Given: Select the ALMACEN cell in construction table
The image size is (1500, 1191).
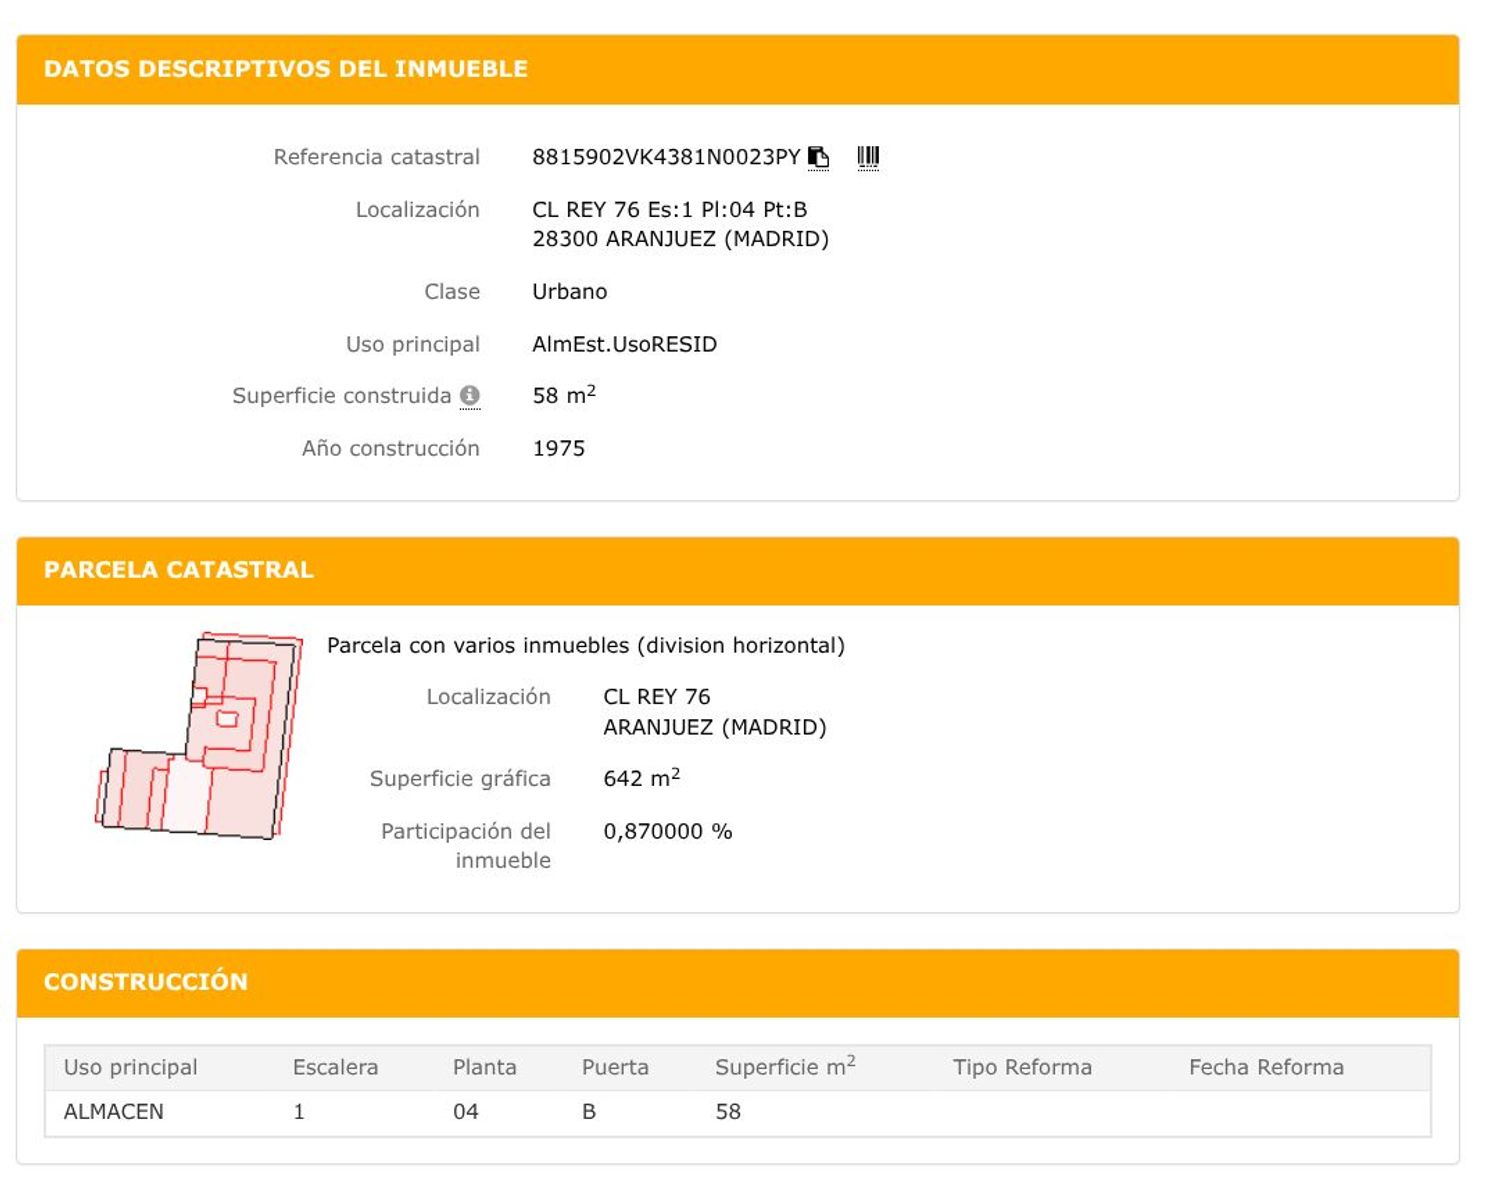Looking at the screenshot, I should click(113, 1112).
